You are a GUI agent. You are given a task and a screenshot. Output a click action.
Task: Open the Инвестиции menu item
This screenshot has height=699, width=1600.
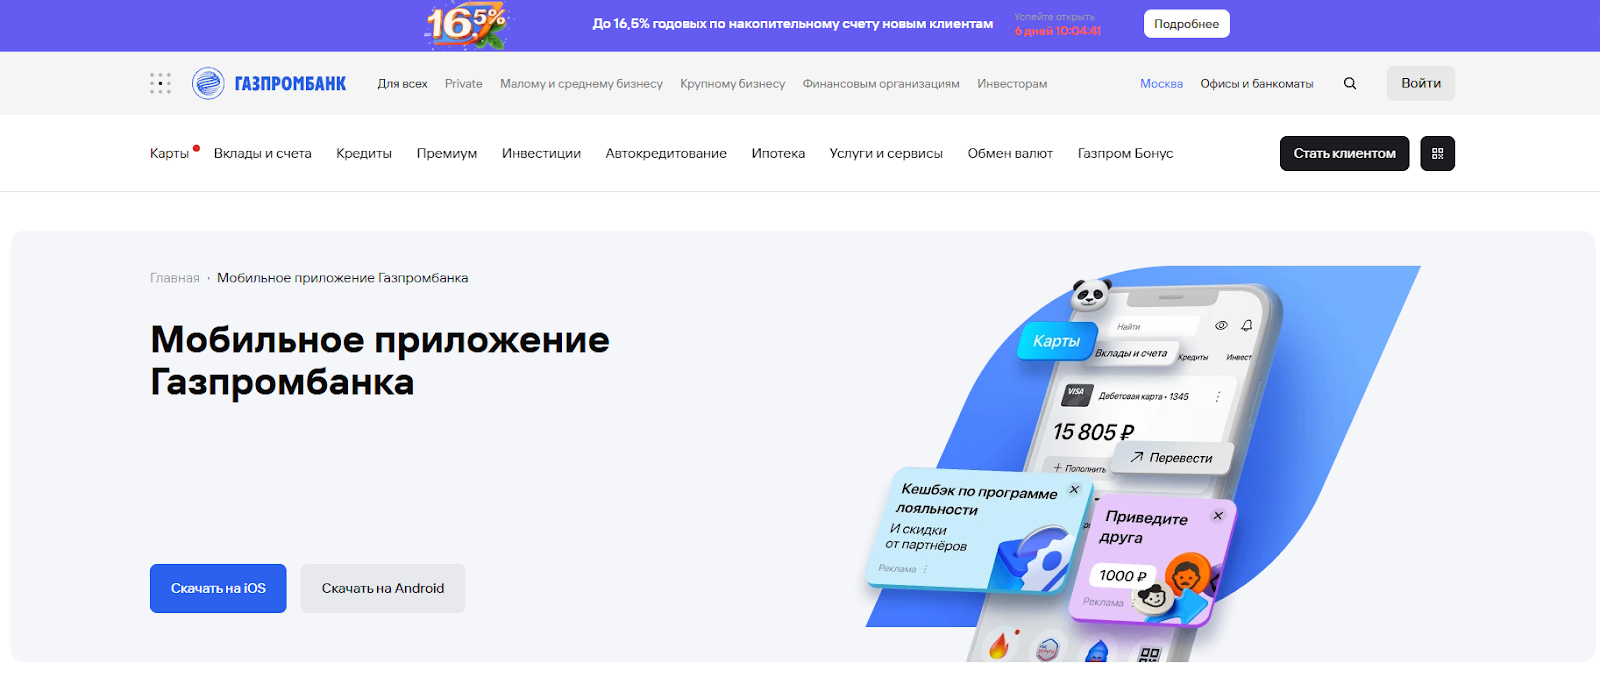point(541,153)
